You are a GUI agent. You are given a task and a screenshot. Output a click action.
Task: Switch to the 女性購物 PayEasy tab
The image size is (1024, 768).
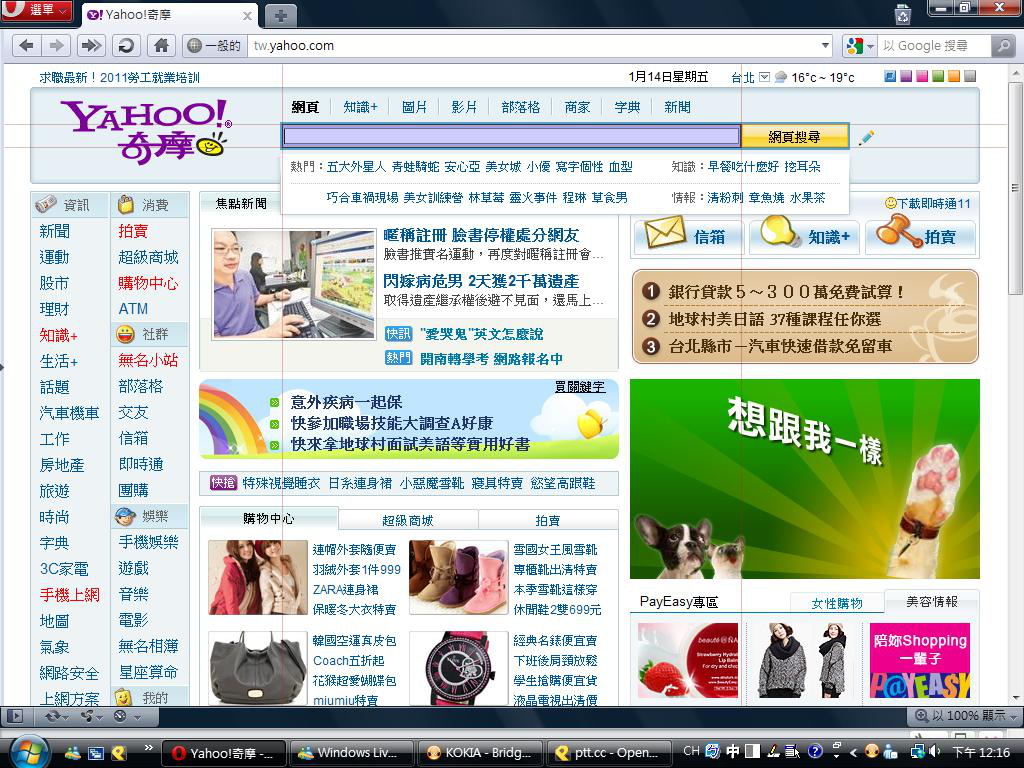pos(837,603)
